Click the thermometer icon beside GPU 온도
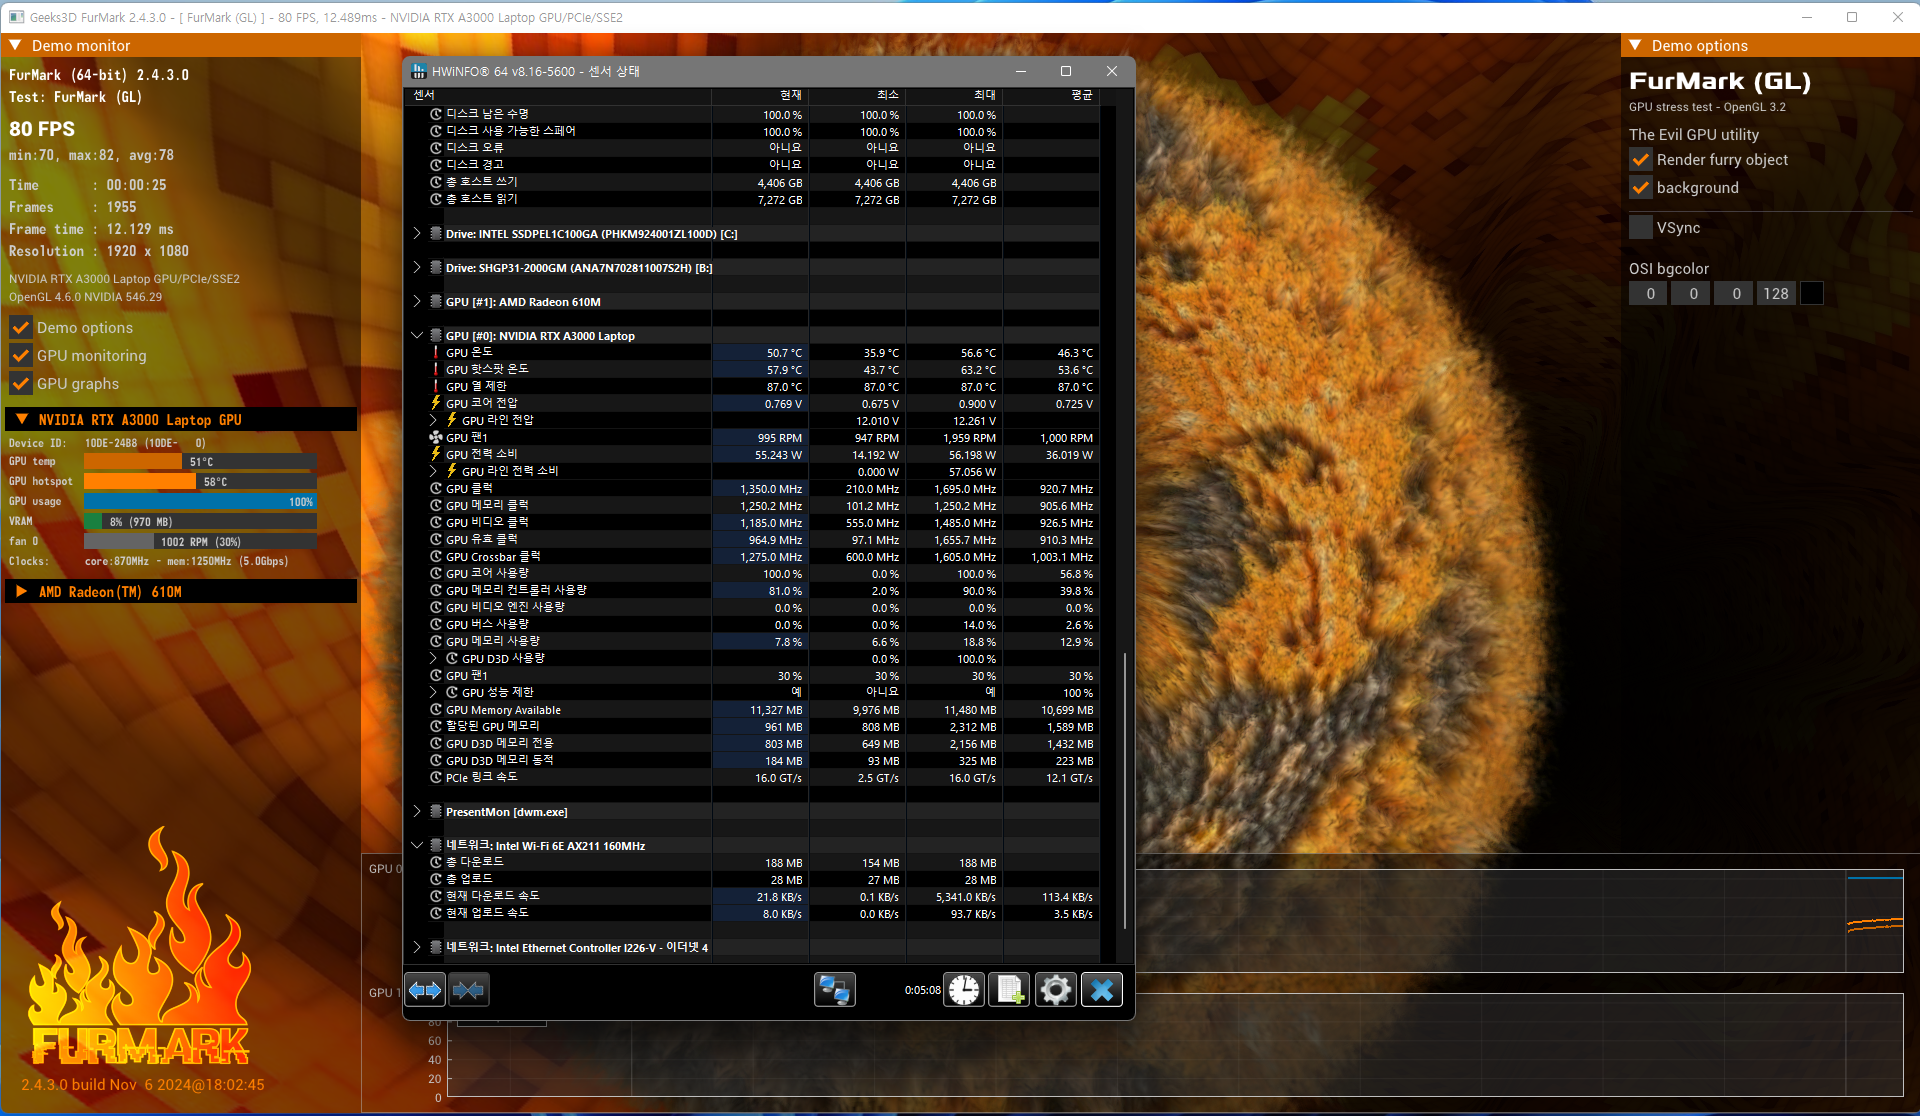This screenshot has width=1920, height=1116. point(436,353)
